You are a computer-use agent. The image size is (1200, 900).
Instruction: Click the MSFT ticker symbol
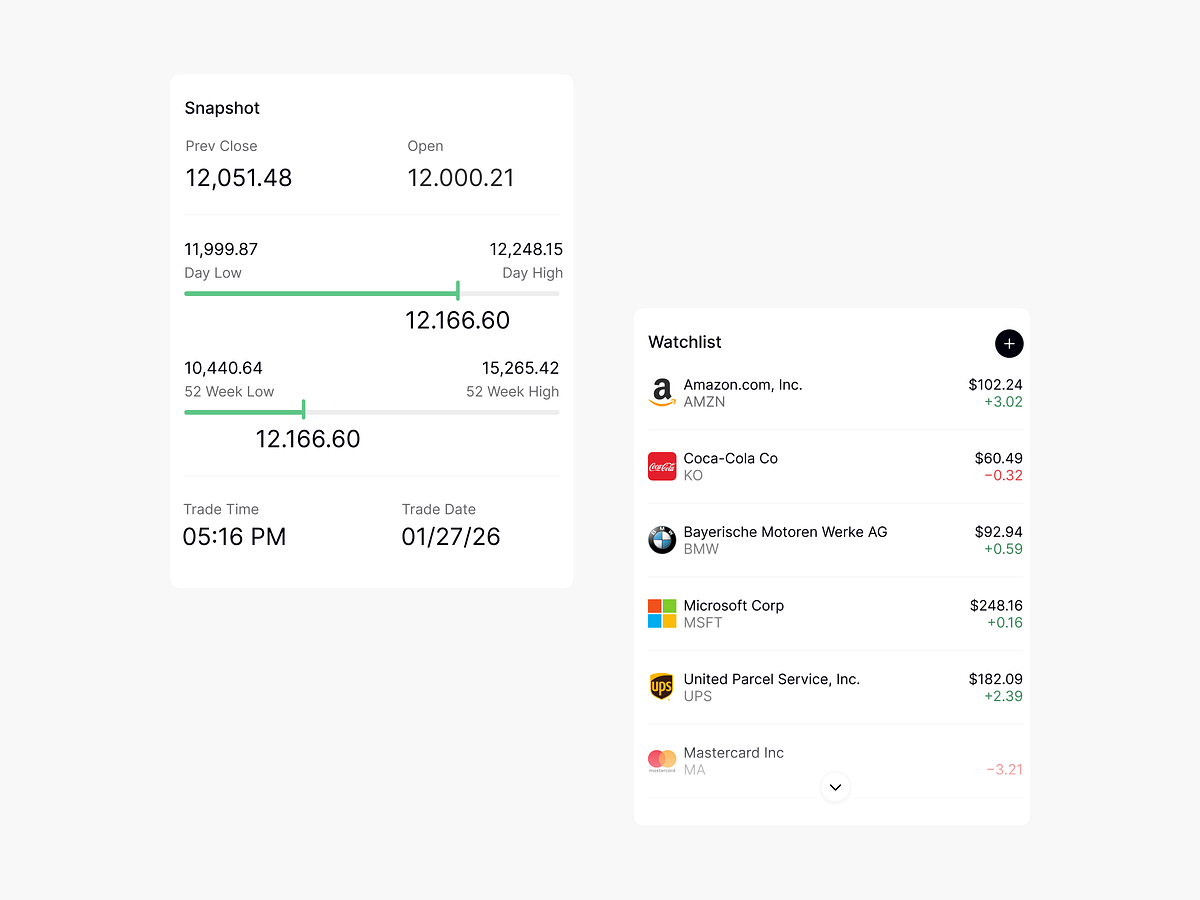pos(703,623)
